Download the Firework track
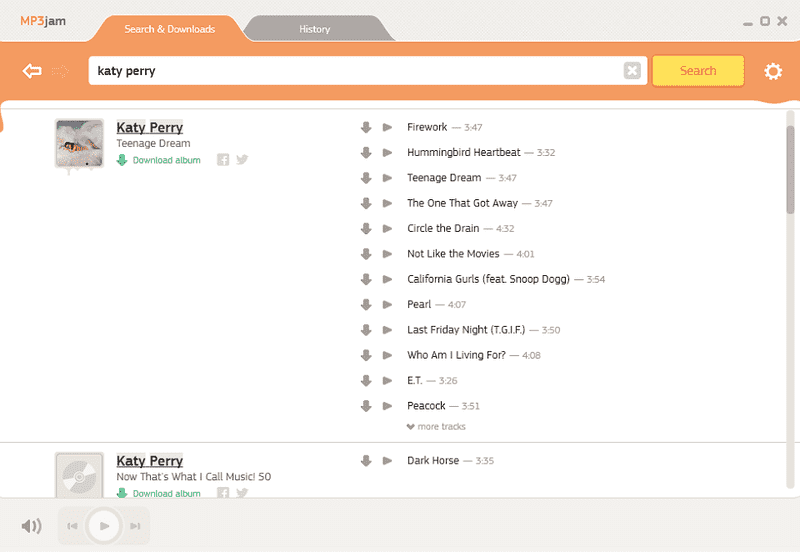This screenshot has width=800, height=552. [366, 127]
